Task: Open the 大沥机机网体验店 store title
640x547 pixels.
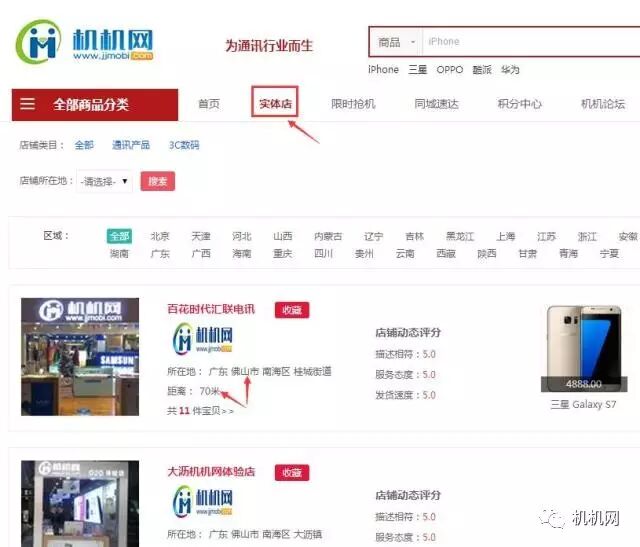Action: (211, 472)
